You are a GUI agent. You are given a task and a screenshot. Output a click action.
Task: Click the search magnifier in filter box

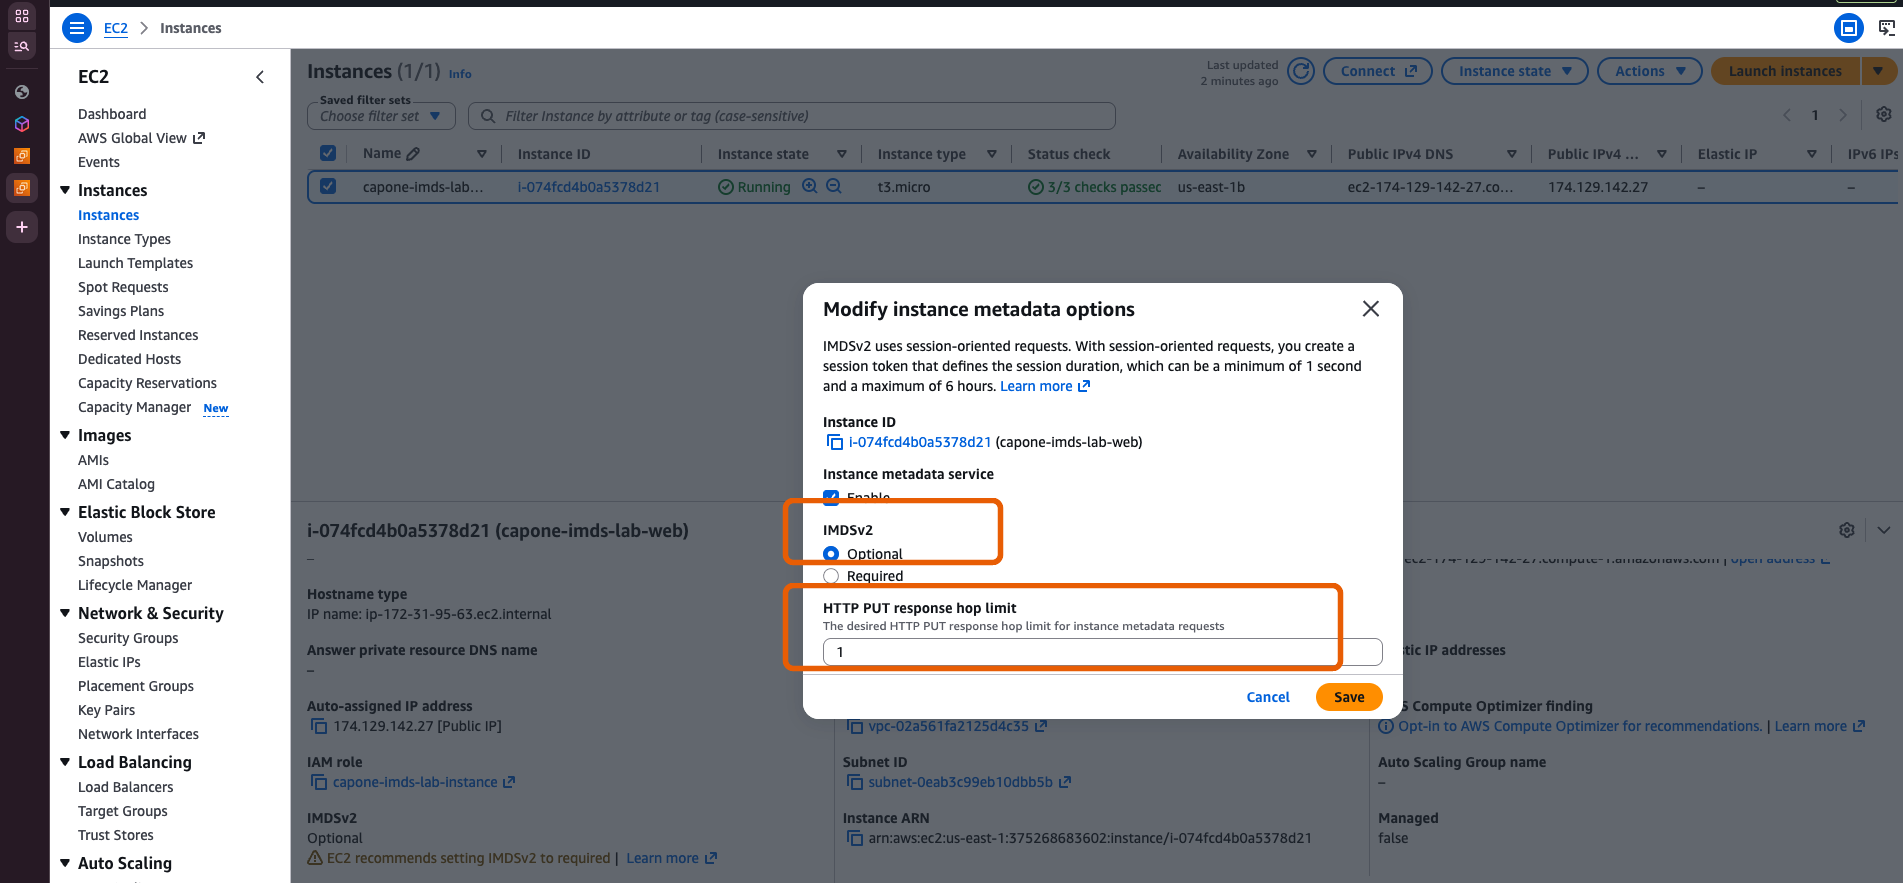click(488, 116)
